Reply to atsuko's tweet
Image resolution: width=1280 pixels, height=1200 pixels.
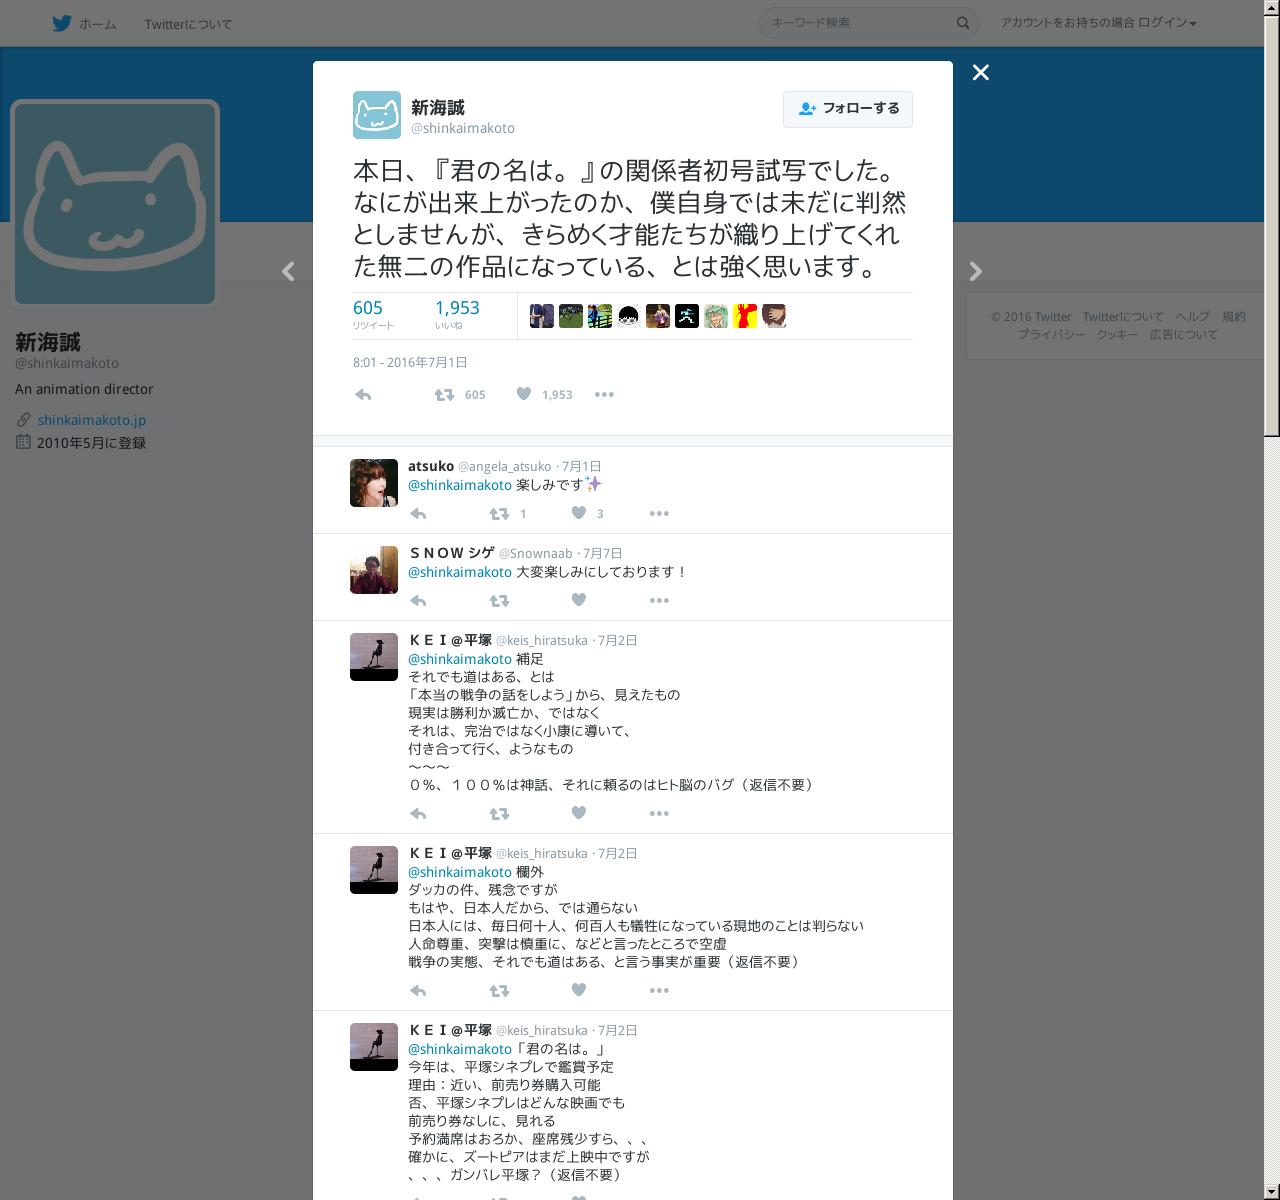418,514
